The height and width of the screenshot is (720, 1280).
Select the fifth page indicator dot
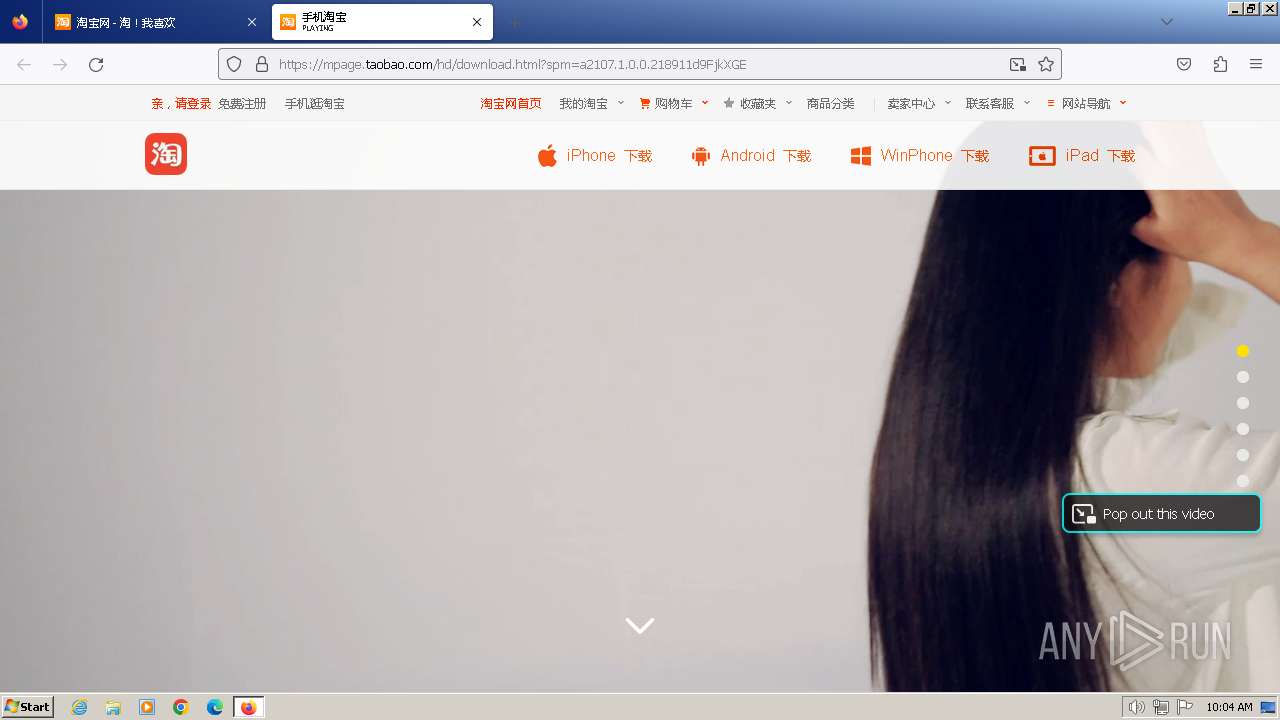coord(1243,455)
